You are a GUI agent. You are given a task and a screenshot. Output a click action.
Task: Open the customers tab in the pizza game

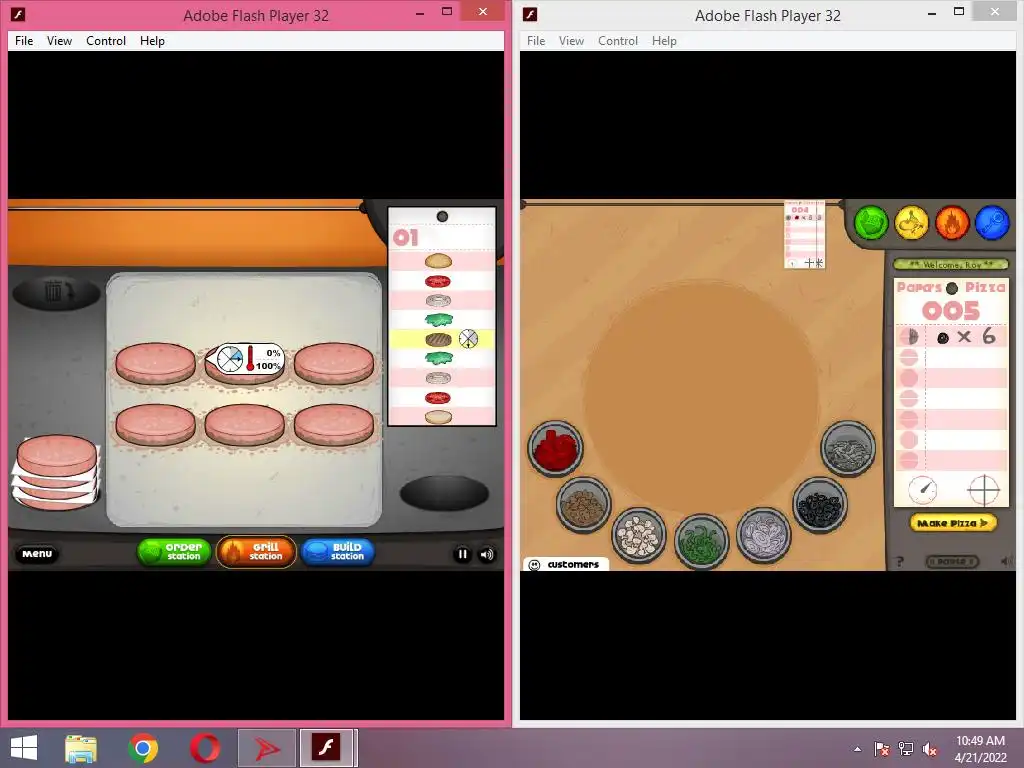[x=566, y=564]
